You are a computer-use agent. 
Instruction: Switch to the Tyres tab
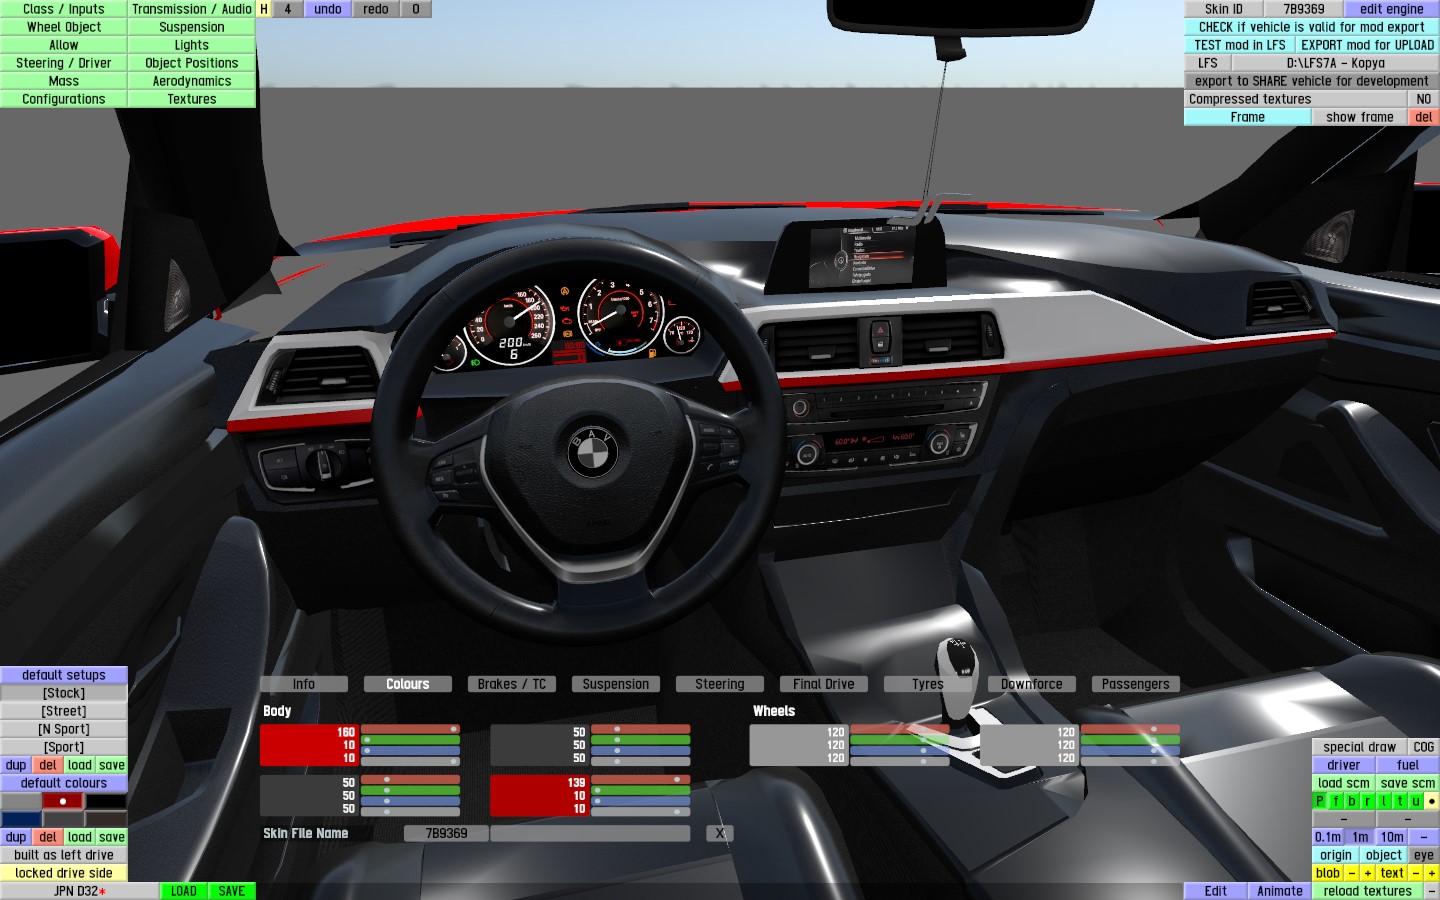point(928,684)
